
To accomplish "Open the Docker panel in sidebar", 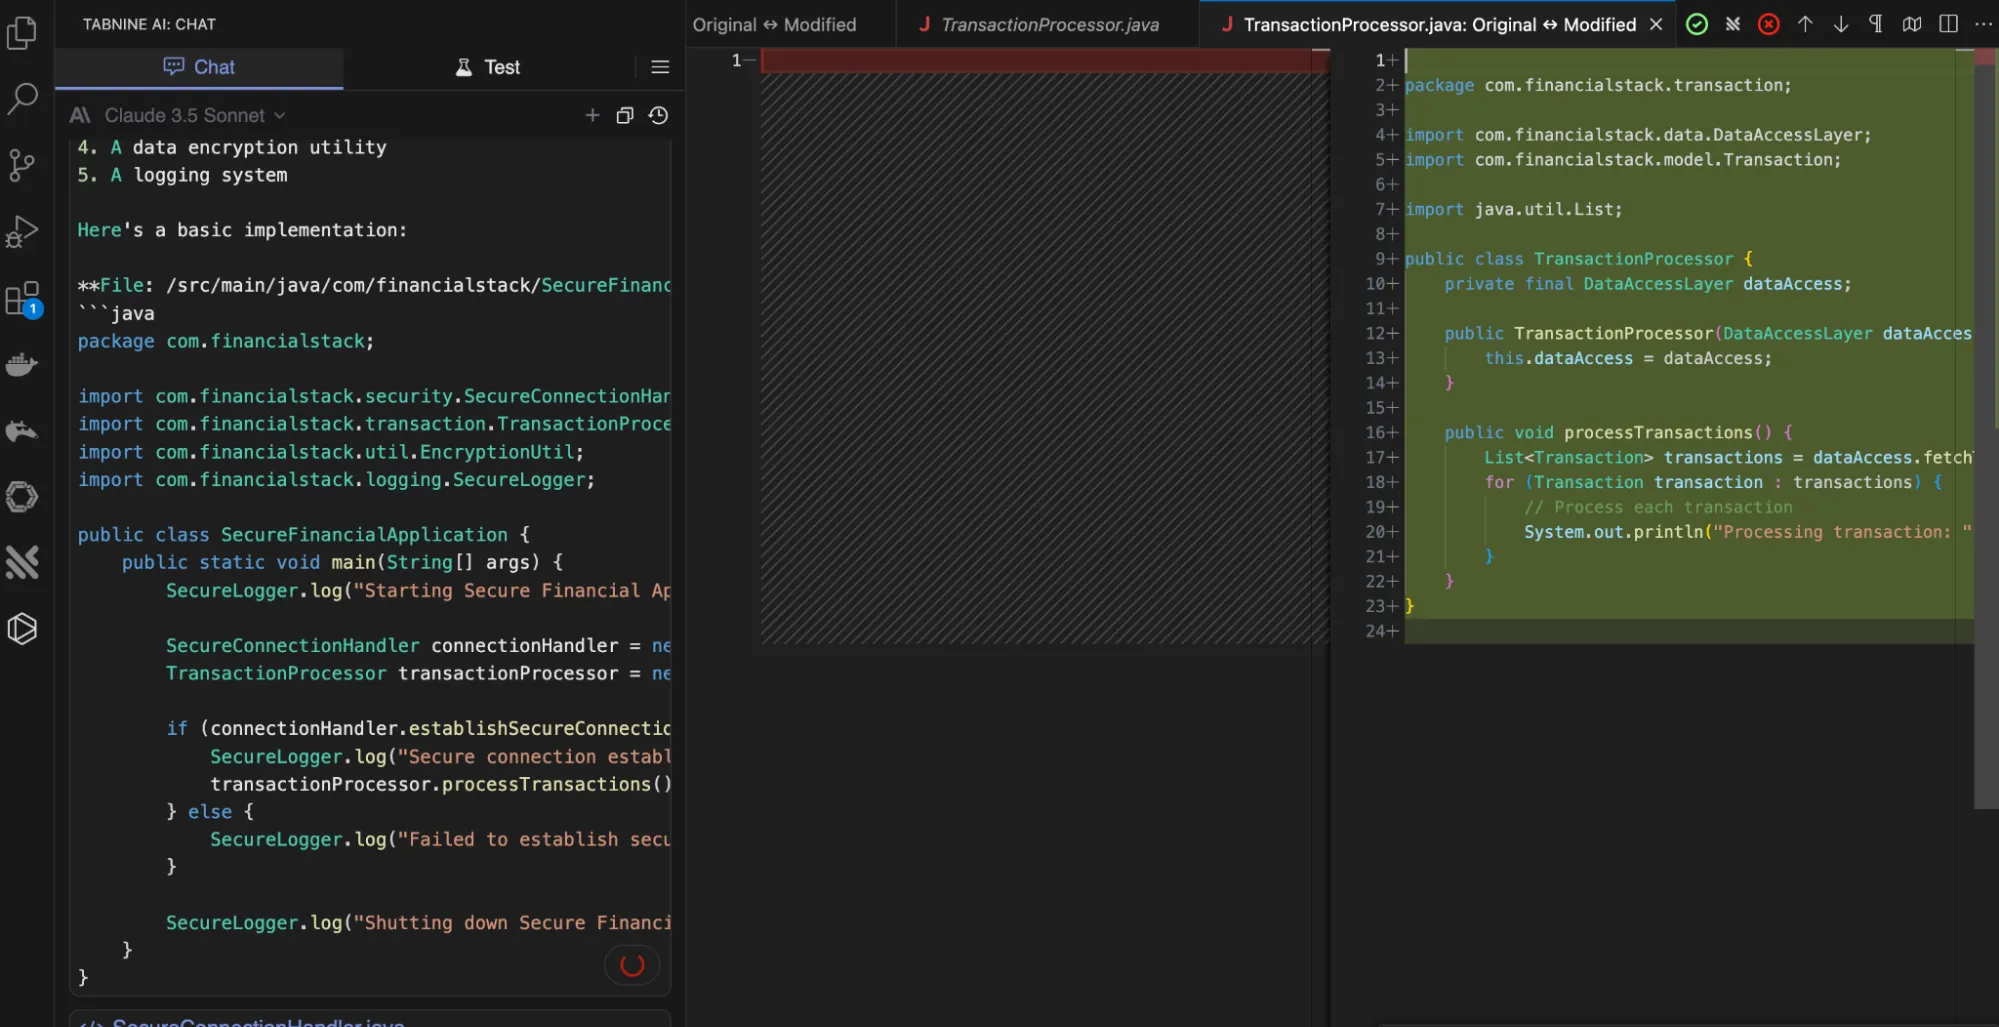I will click(x=22, y=365).
